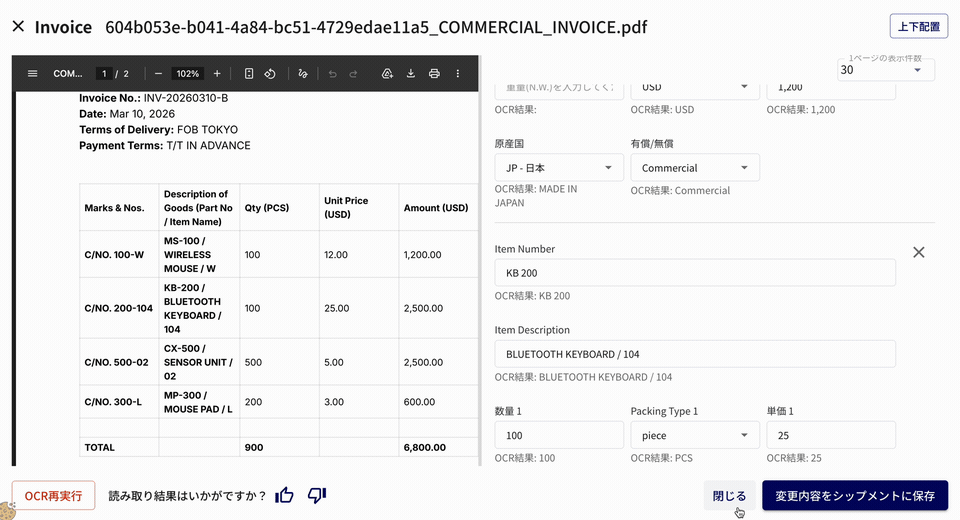Open the 原産国 country dropdown
The width and height of the screenshot is (960, 520).
[558, 168]
